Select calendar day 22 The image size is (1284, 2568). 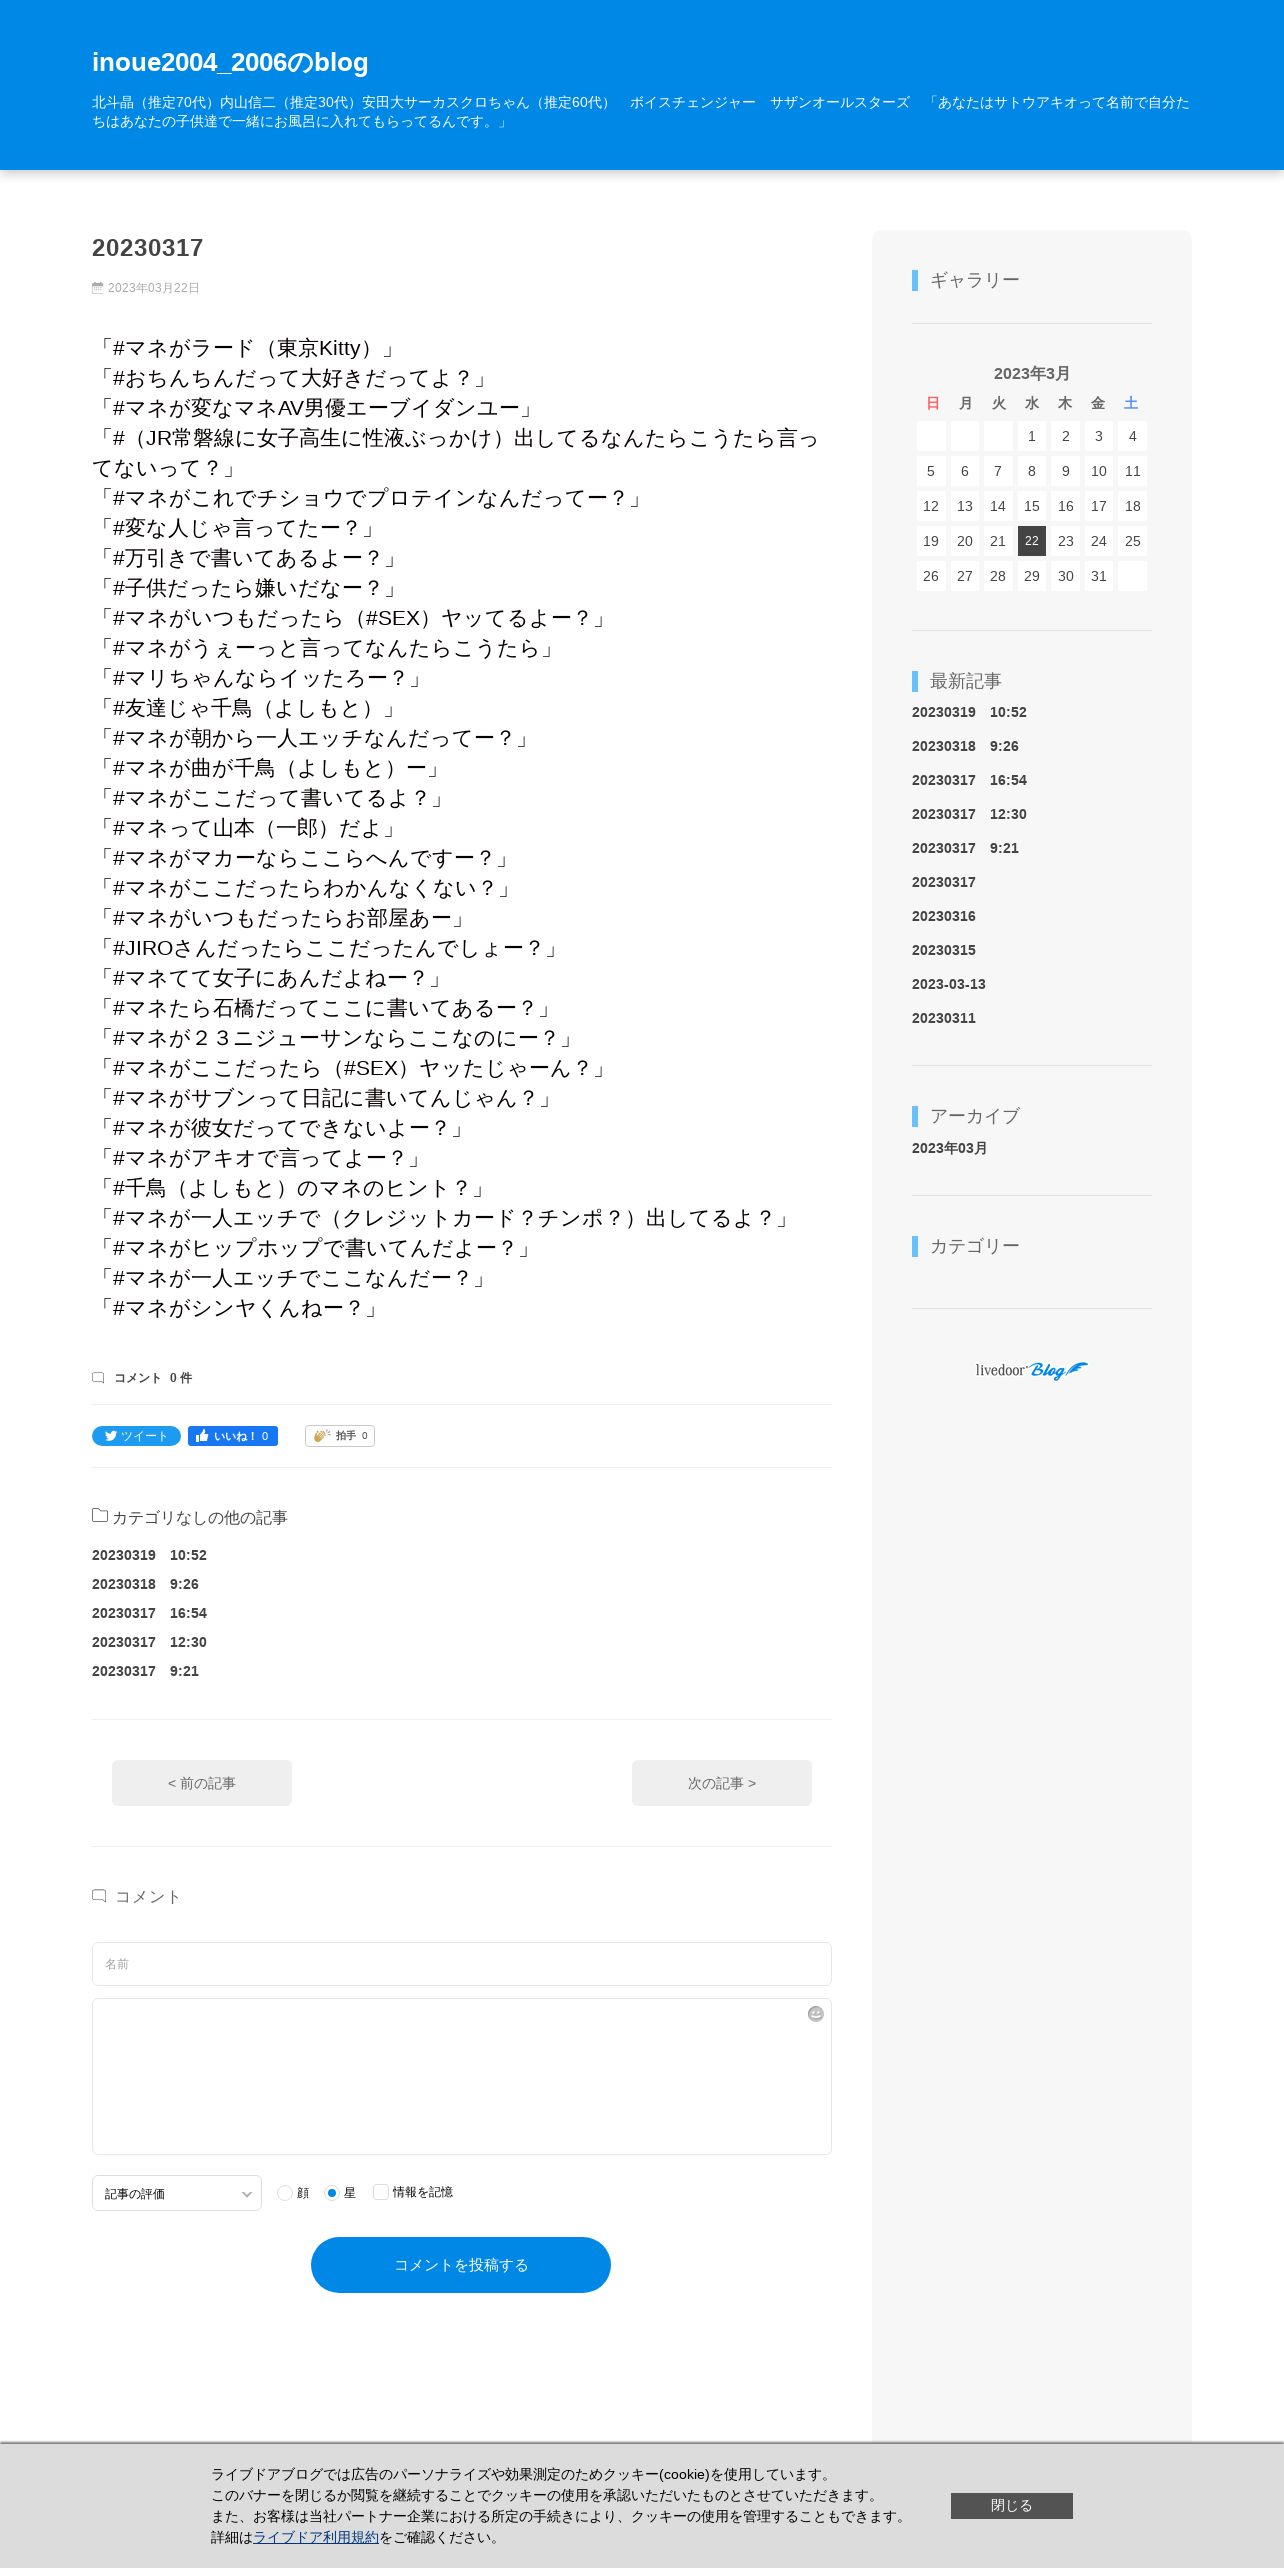coord(1032,541)
